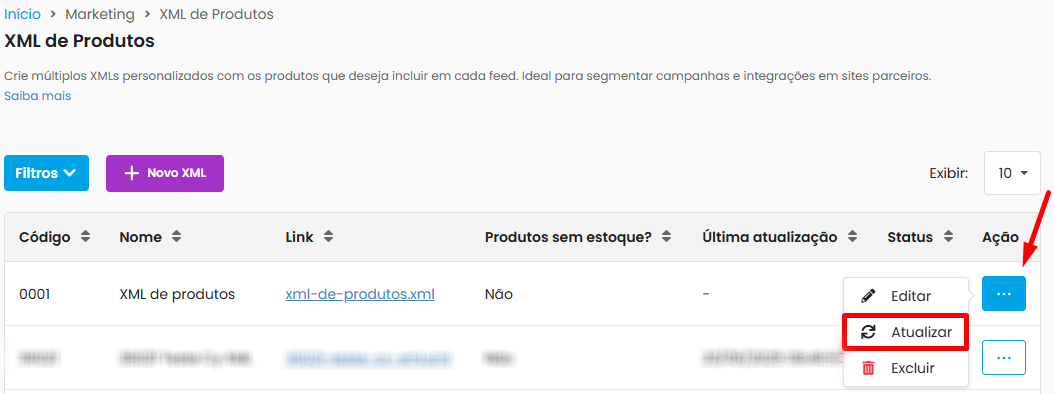Click the red trash icon beside Excluir
The image size is (1054, 394).
click(868, 368)
